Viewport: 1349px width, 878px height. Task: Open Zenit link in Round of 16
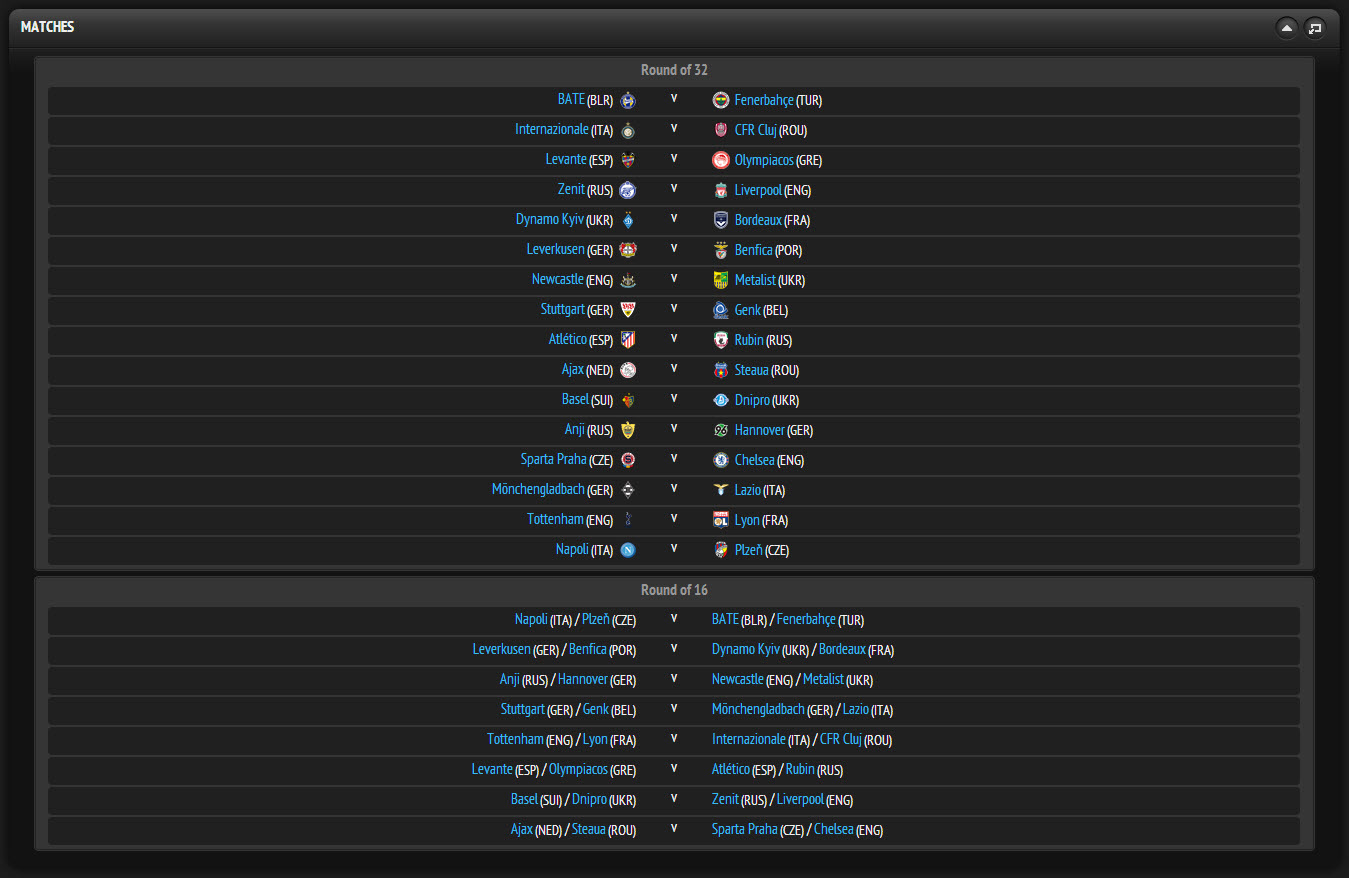tap(725, 799)
